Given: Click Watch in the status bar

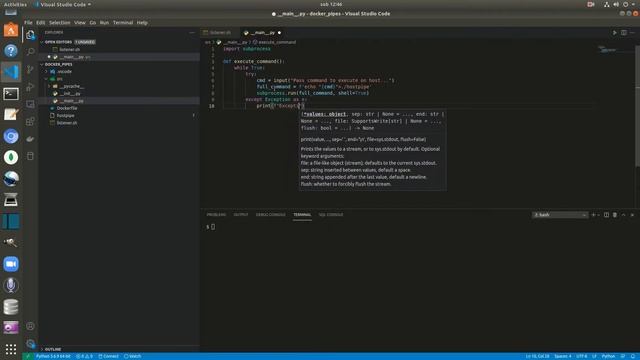Looking at the screenshot, I should (x=133, y=356).
